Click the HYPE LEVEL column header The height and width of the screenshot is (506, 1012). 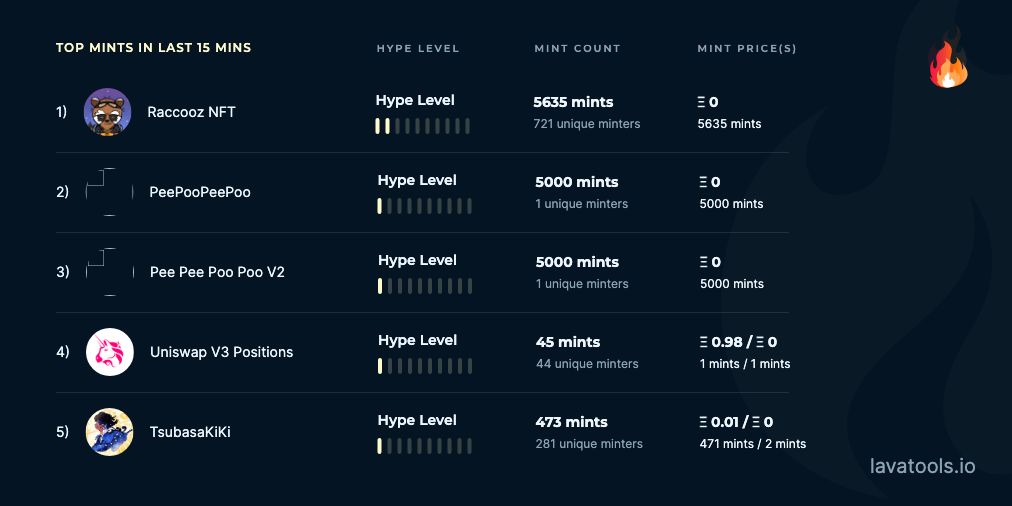click(418, 48)
